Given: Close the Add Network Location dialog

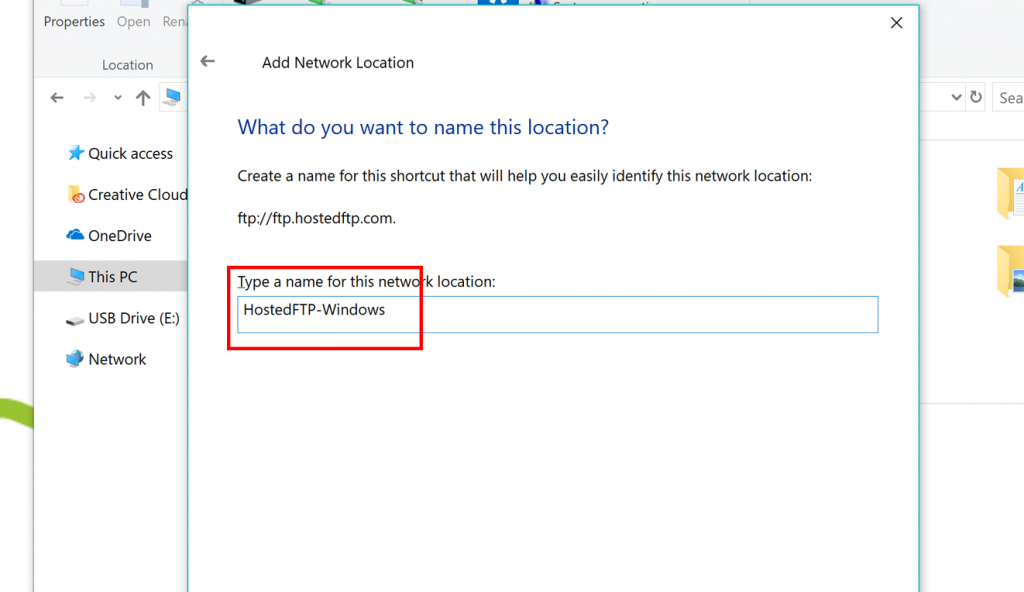Looking at the screenshot, I should (896, 23).
